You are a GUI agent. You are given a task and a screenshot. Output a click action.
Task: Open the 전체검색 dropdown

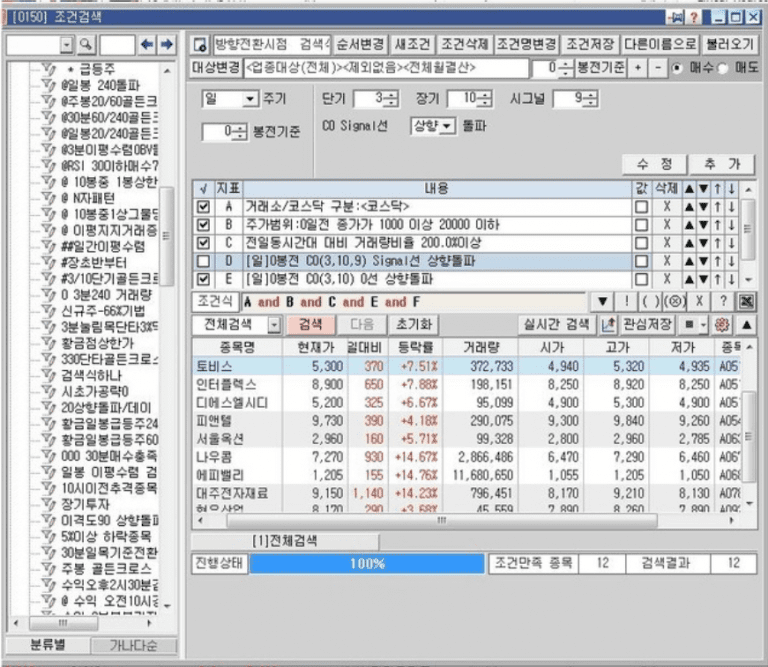point(274,325)
